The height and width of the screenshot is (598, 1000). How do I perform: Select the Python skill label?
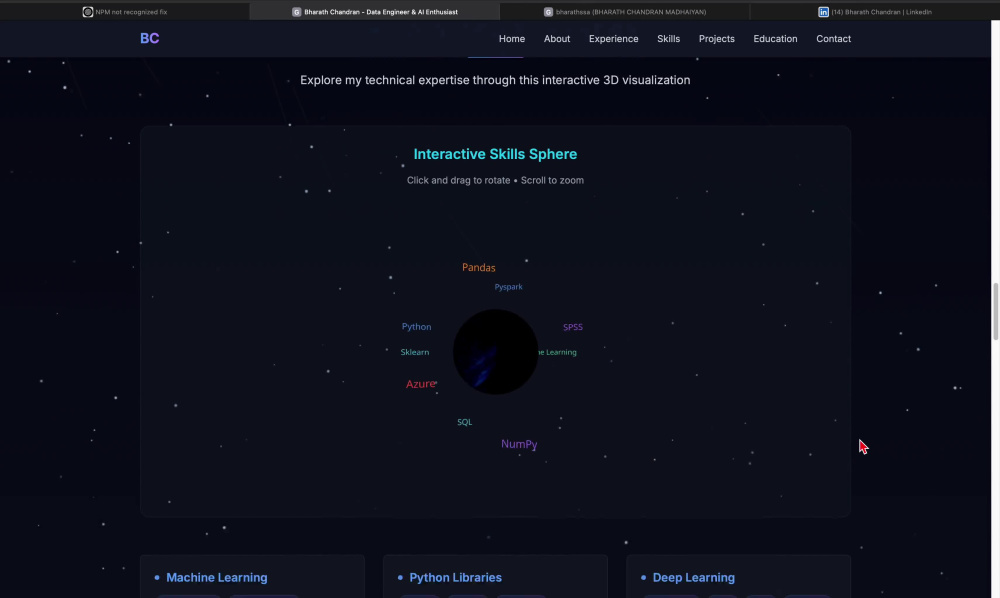[x=416, y=326]
